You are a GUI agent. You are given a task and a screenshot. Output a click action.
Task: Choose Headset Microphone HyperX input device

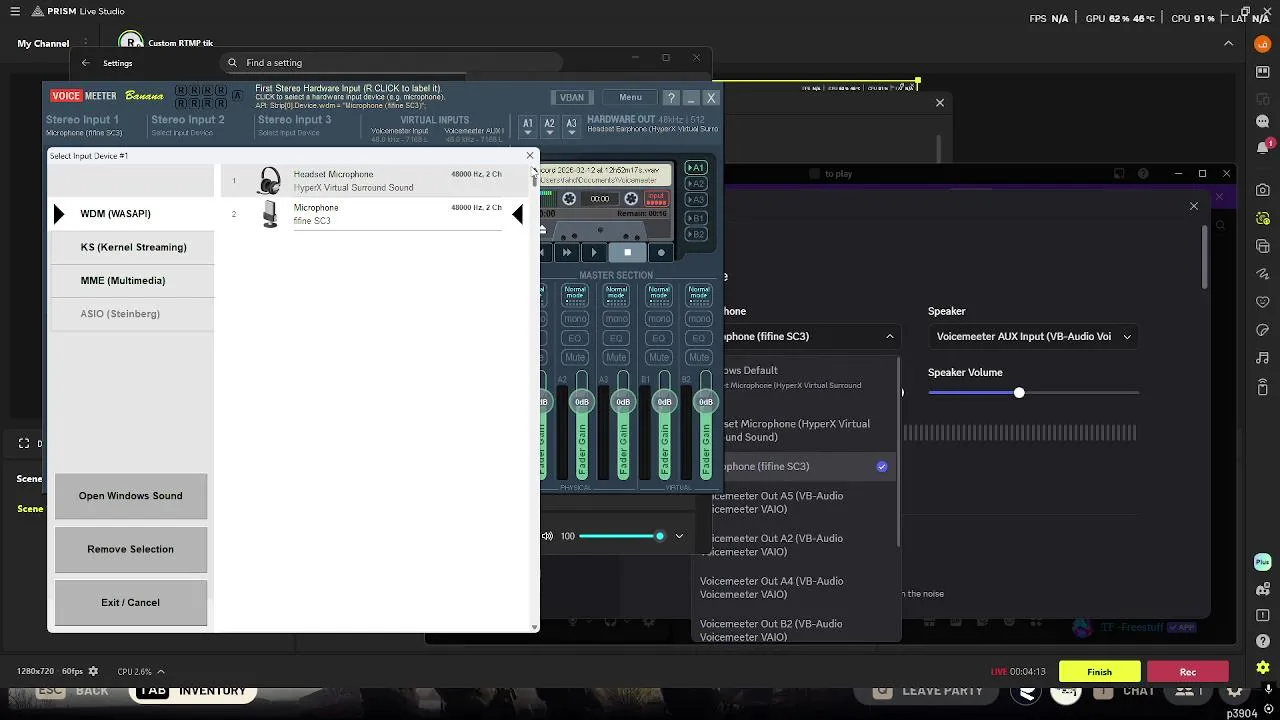point(375,181)
